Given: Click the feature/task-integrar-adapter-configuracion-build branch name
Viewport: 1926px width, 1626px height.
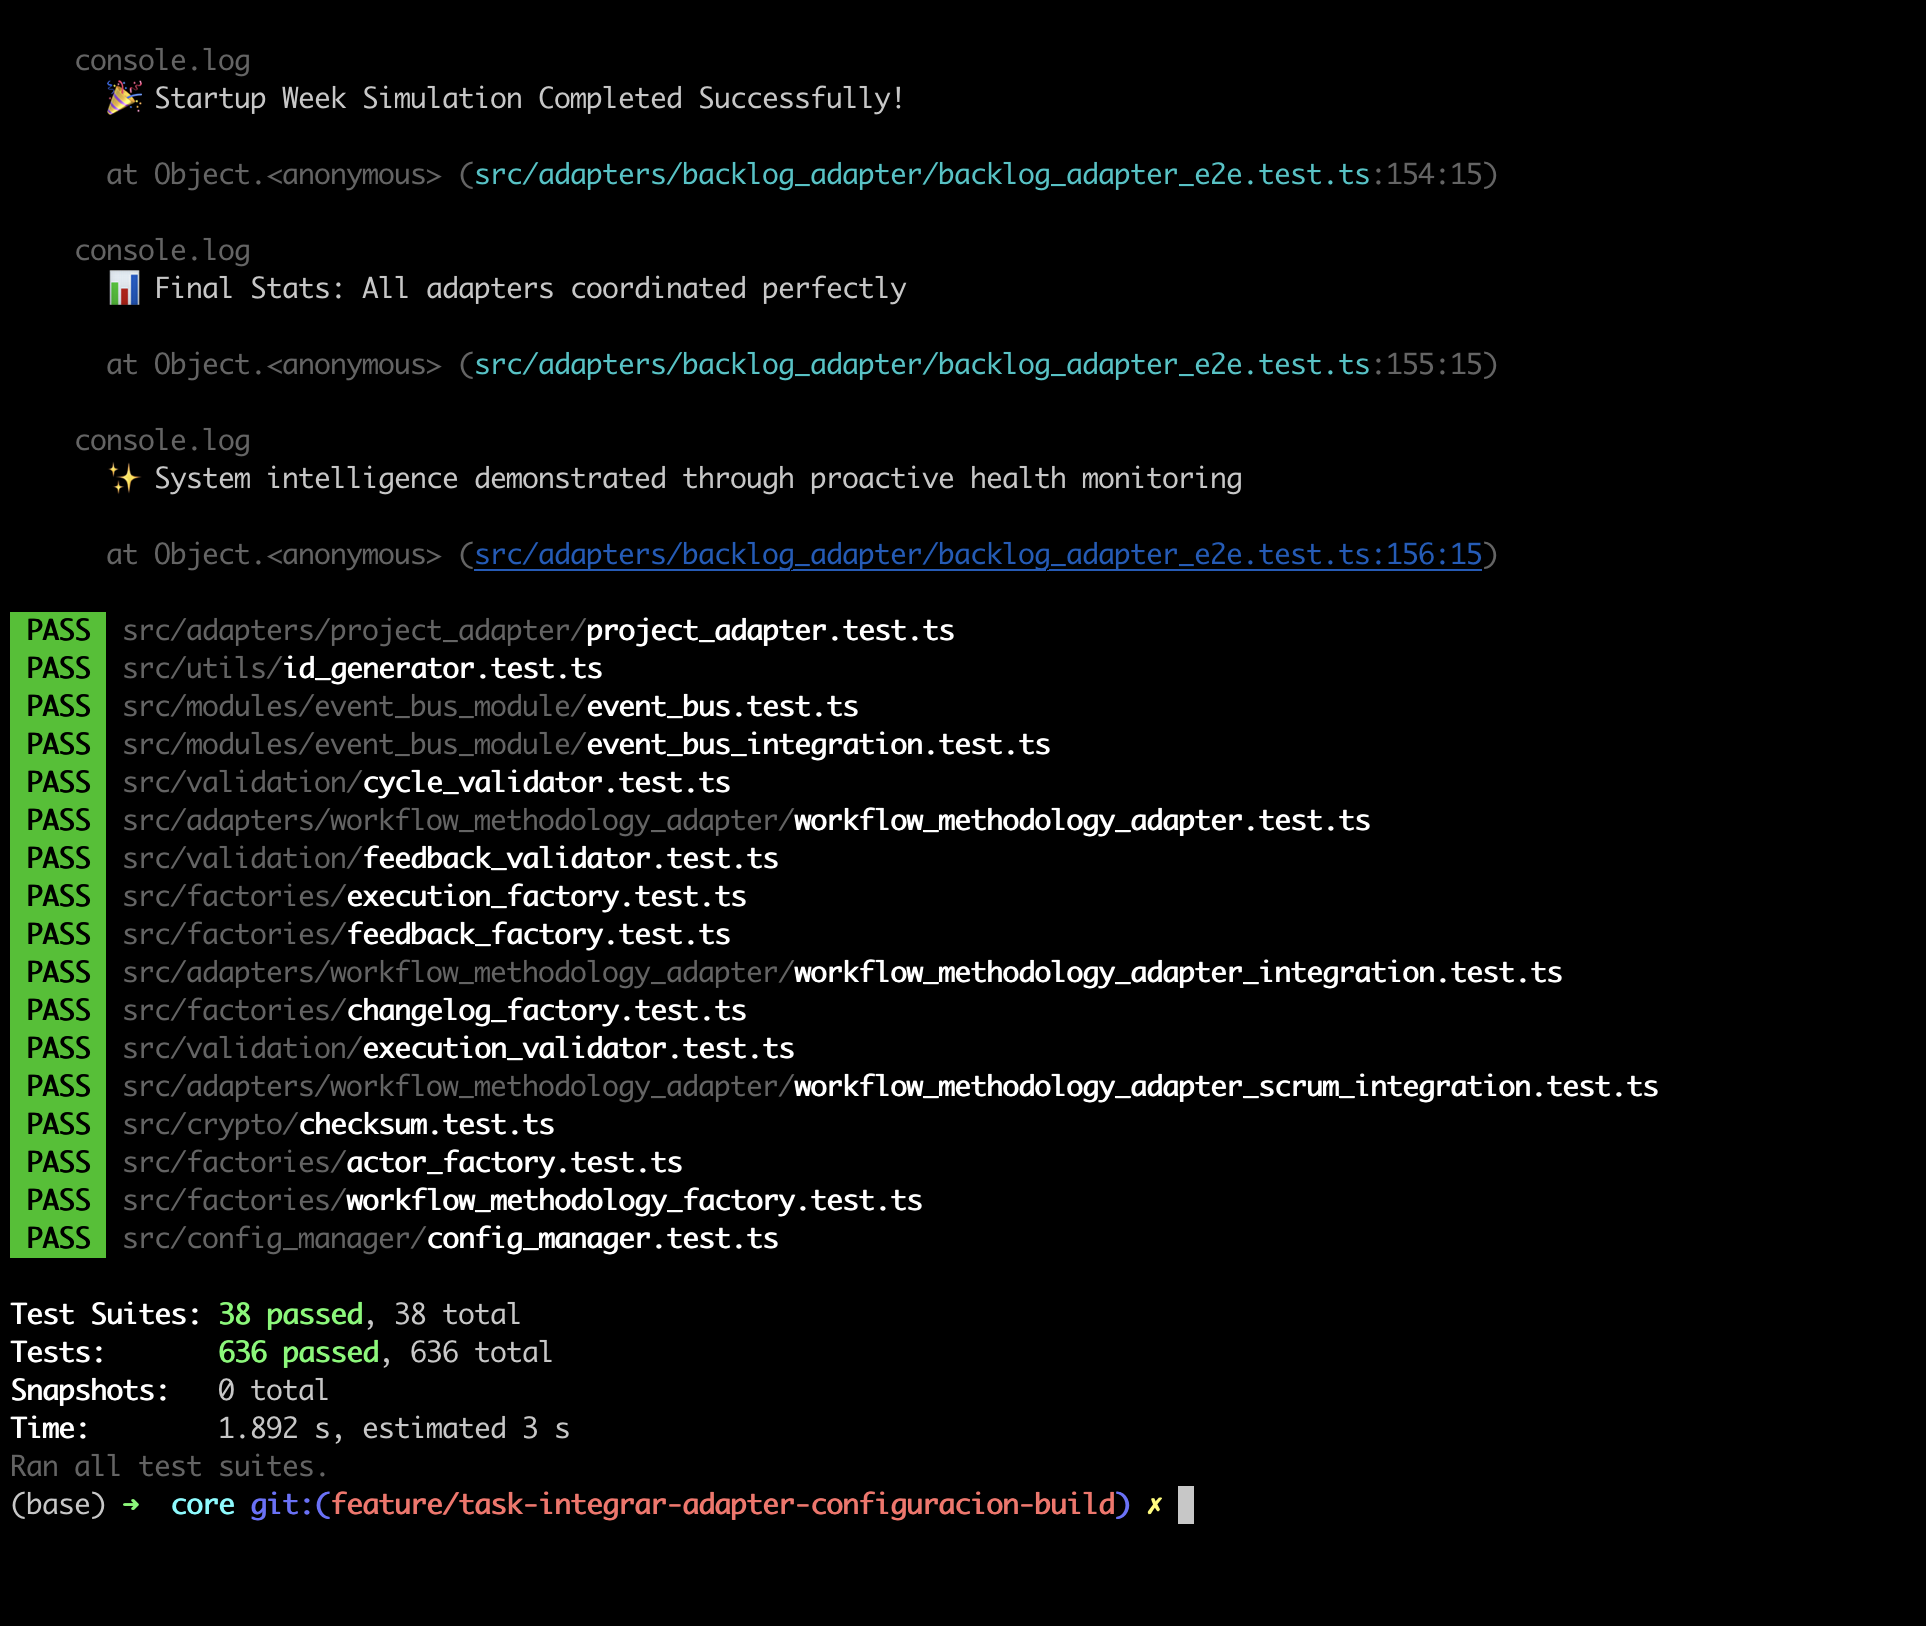Looking at the screenshot, I should [x=723, y=1504].
